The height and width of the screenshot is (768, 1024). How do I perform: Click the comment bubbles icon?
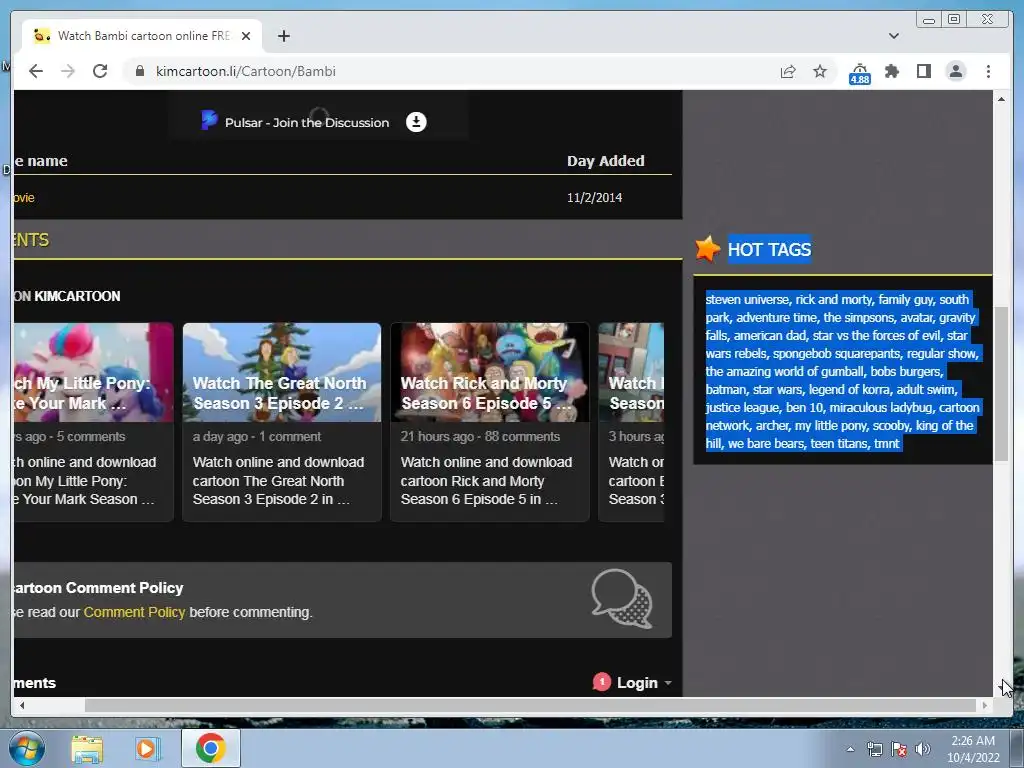click(622, 599)
